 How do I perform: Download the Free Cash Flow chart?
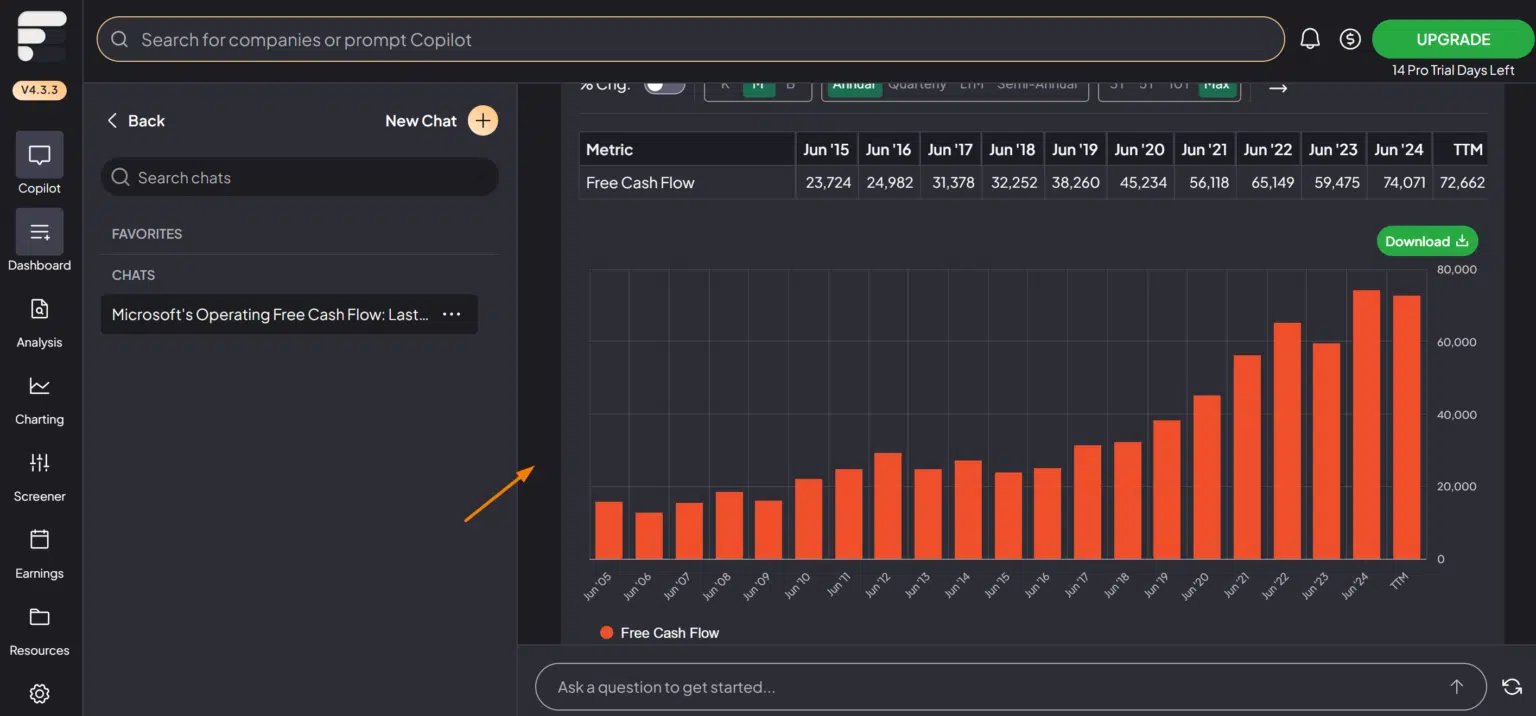click(x=1427, y=241)
